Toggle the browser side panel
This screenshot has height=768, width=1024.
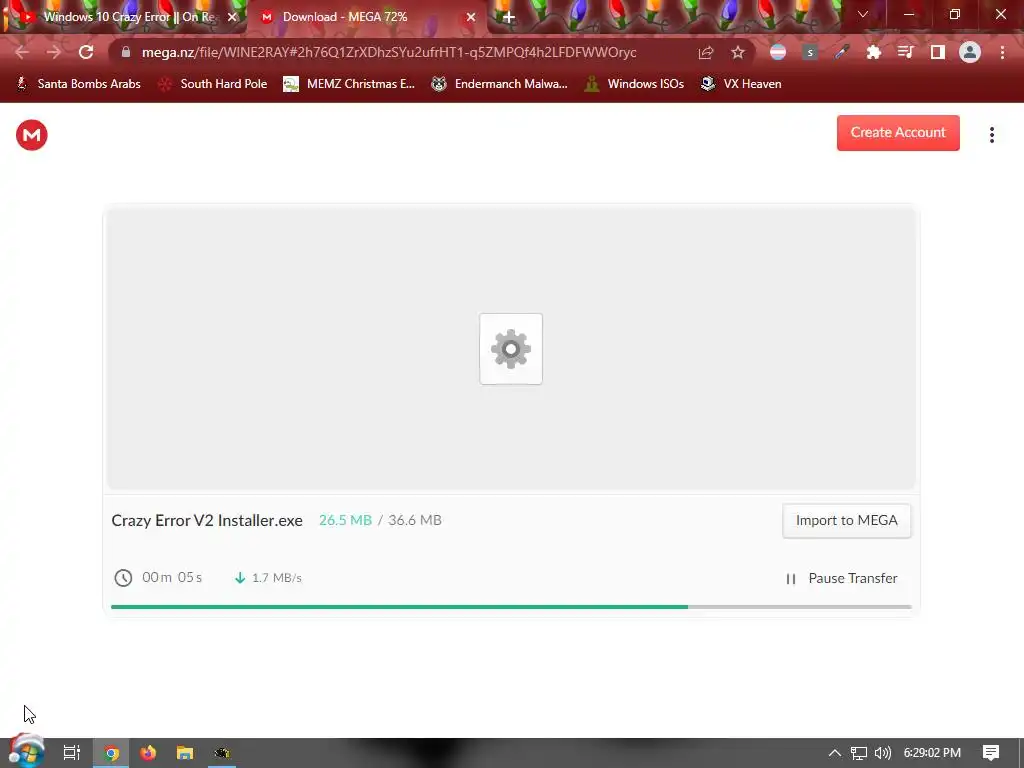(938, 52)
